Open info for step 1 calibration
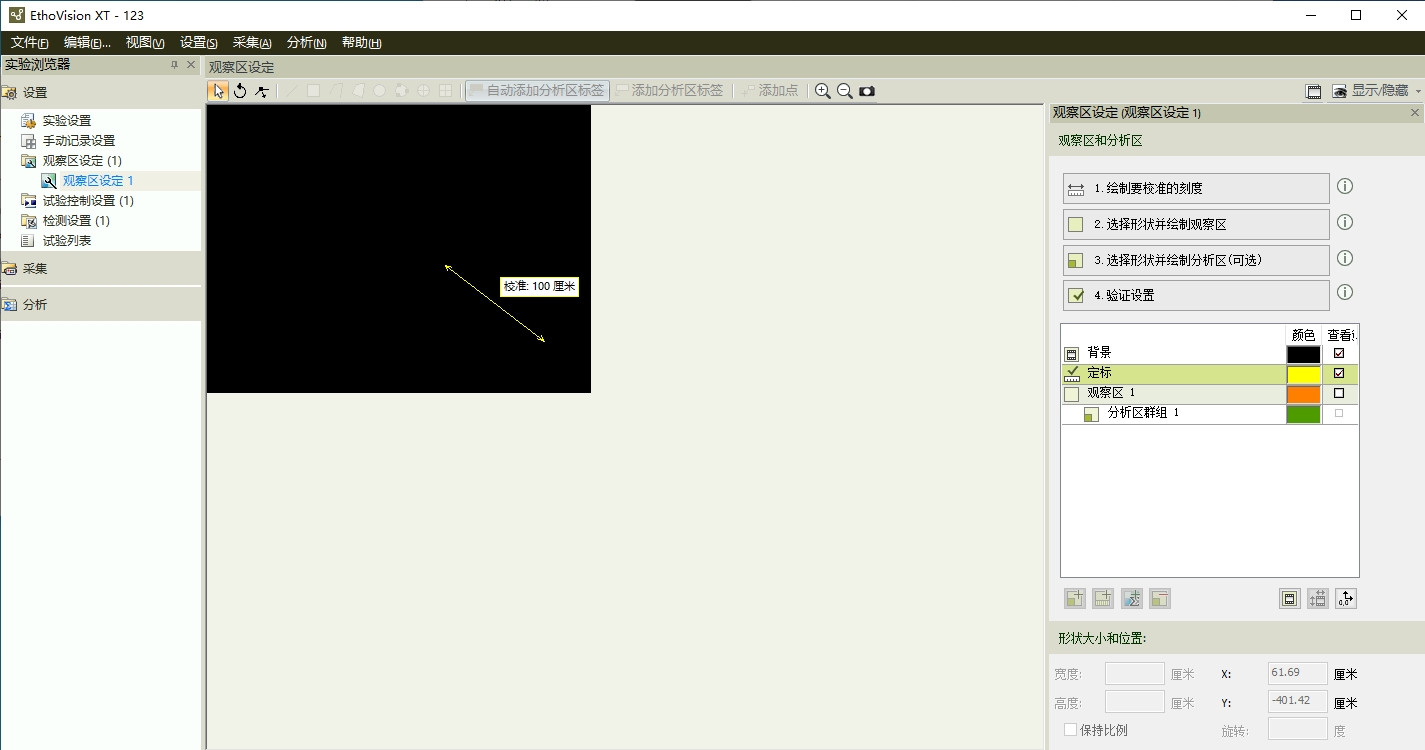This screenshot has height=750, width=1425. coord(1345,186)
